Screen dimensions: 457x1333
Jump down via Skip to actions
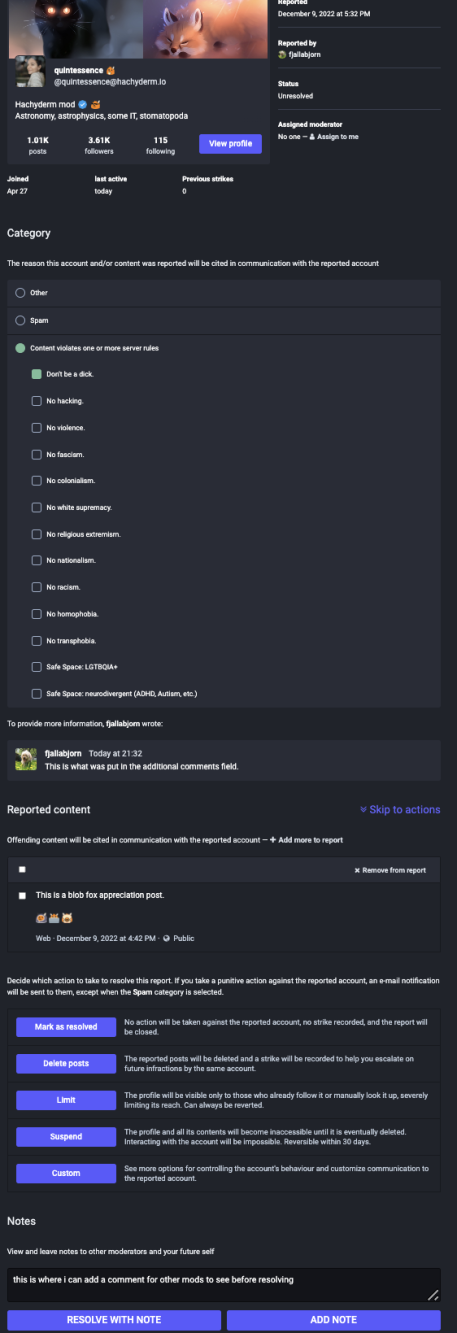400,809
